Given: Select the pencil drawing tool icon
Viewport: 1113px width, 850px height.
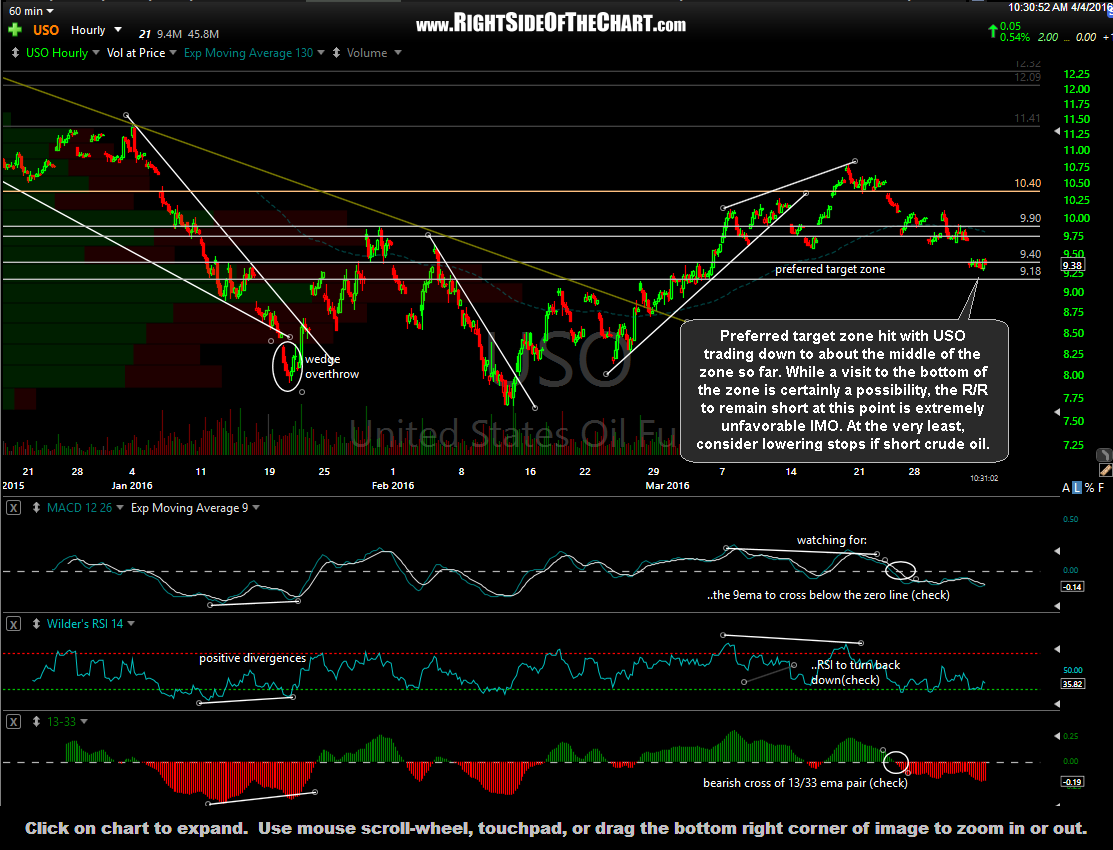Looking at the screenshot, I should click(1104, 469).
